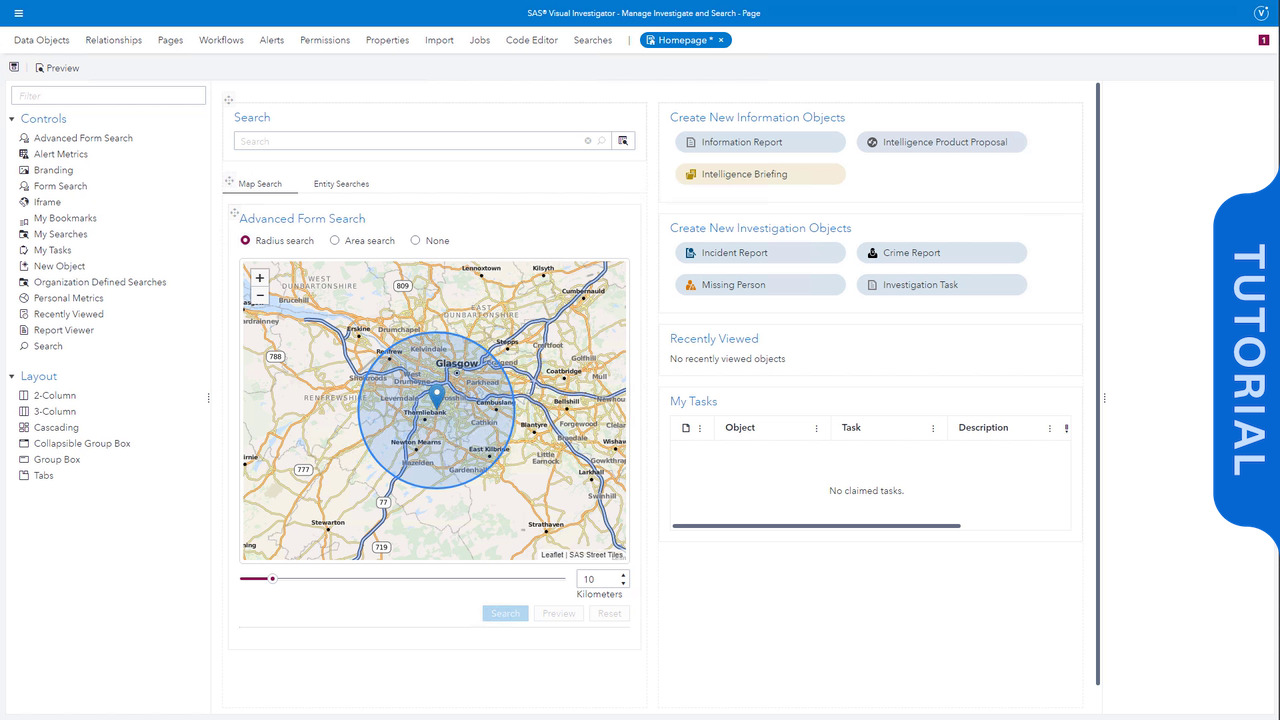The width and height of the screenshot is (1280, 720).
Task: Select the Recently Viewed control icon
Action: pyautogui.click(x=25, y=314)
